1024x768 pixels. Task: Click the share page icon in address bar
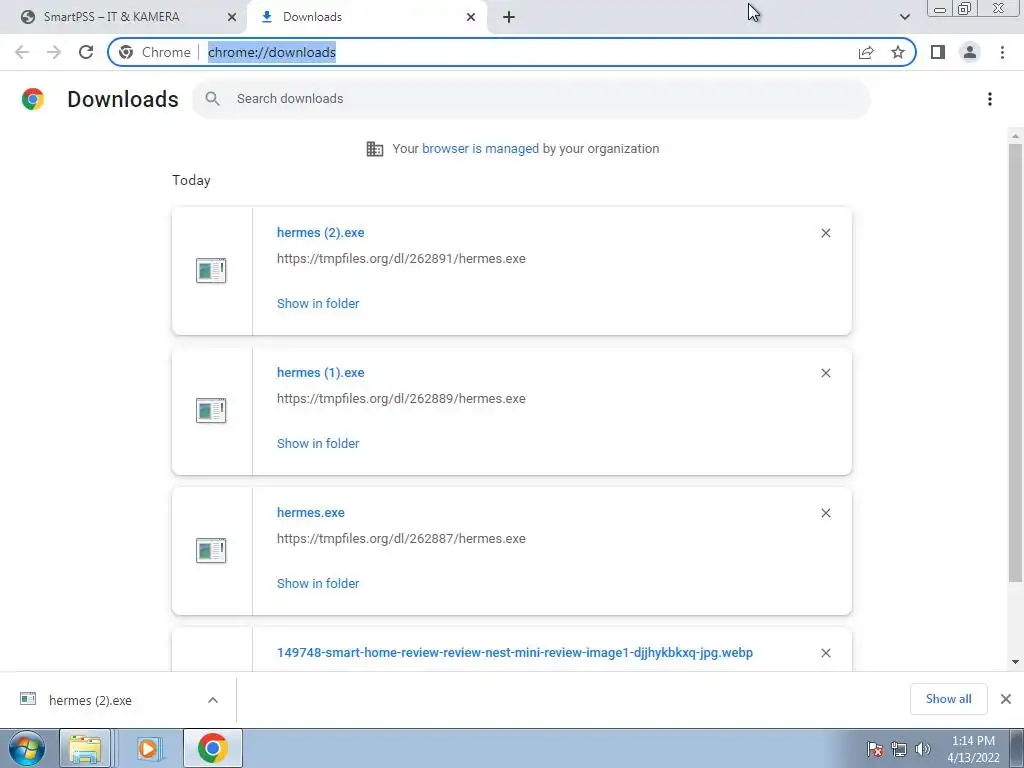tap(866, 52)
